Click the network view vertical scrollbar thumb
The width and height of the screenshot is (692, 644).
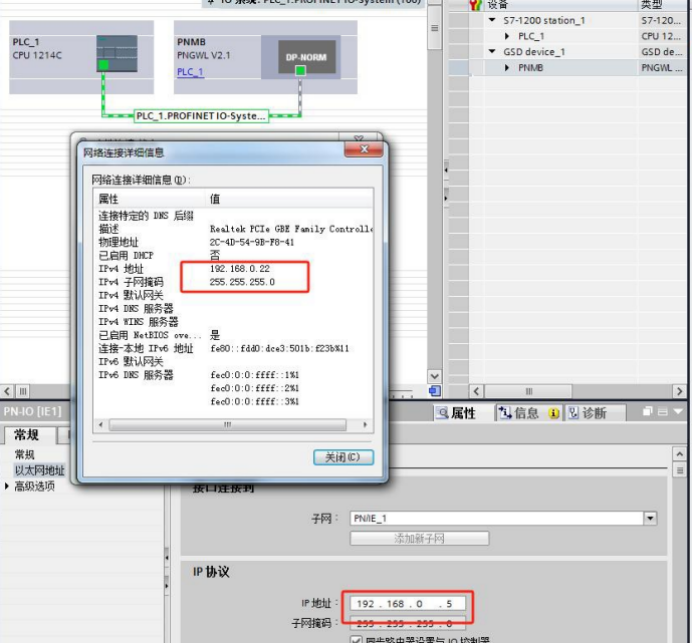coord(434,27)
